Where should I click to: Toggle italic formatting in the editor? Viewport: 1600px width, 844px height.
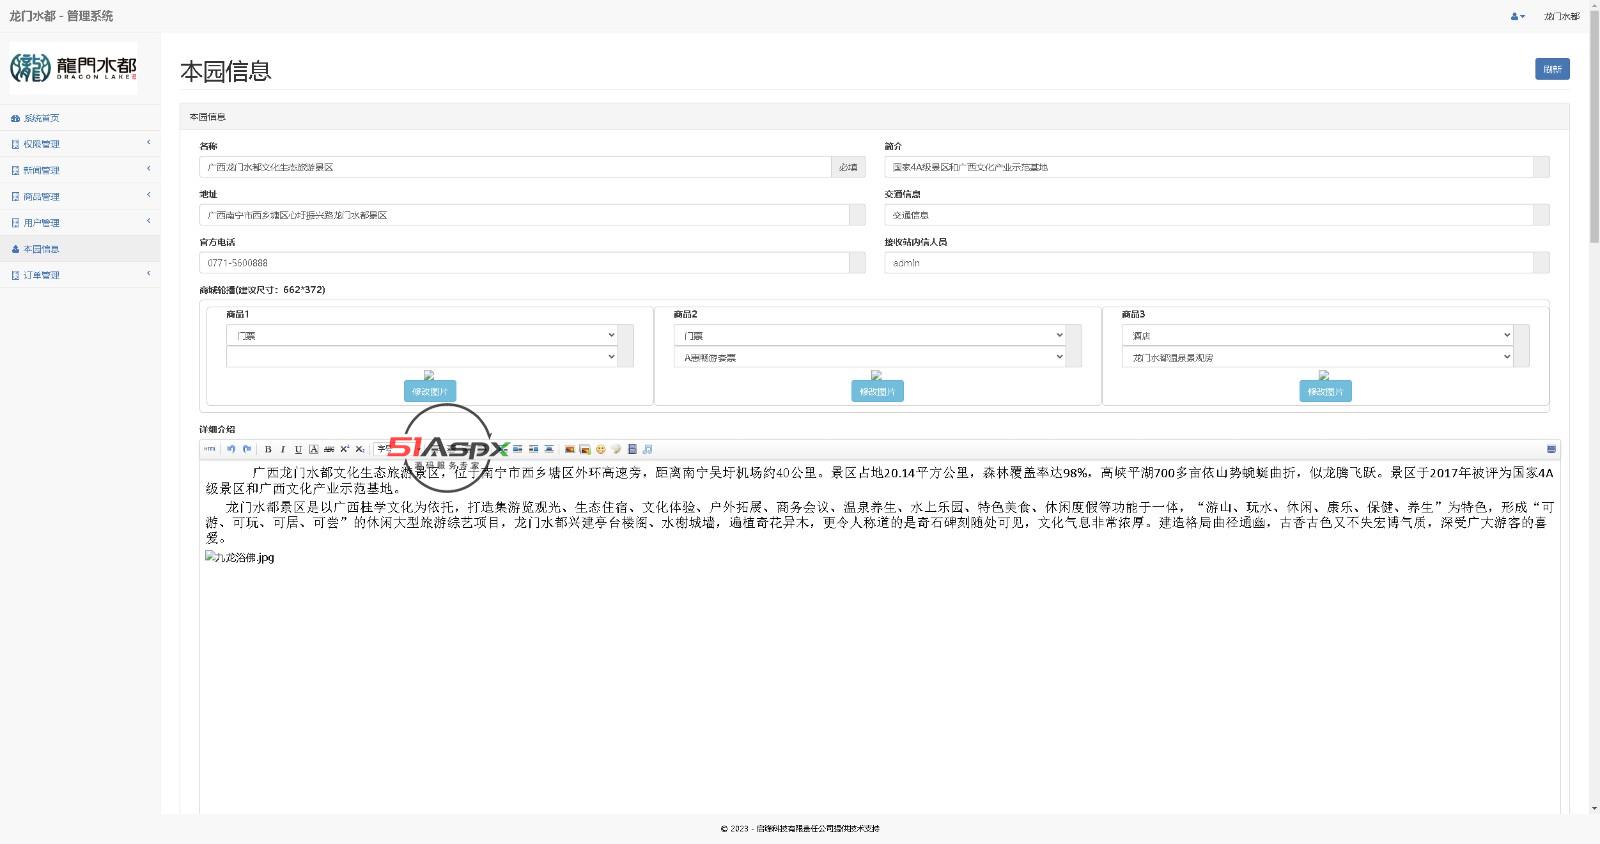283,449
